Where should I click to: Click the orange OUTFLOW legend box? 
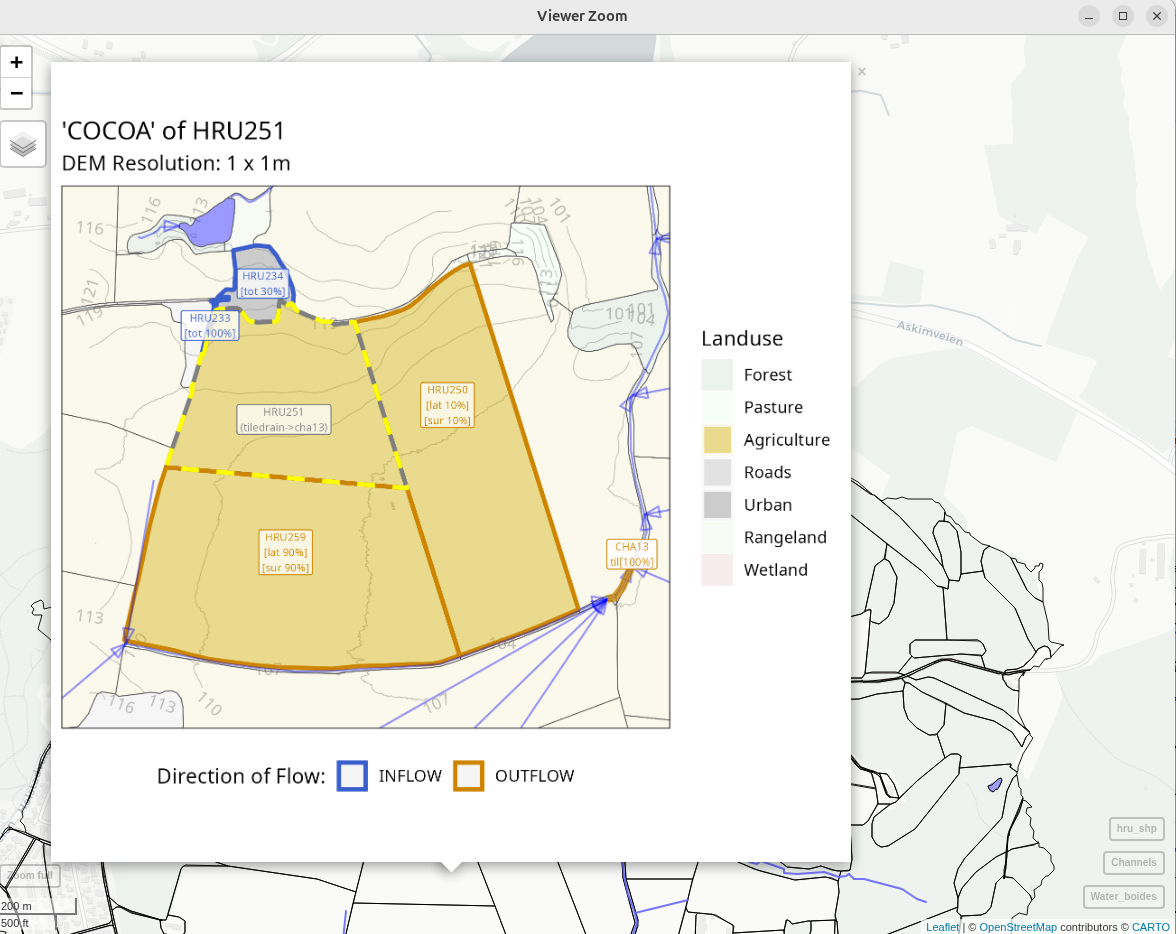[469, 776]
